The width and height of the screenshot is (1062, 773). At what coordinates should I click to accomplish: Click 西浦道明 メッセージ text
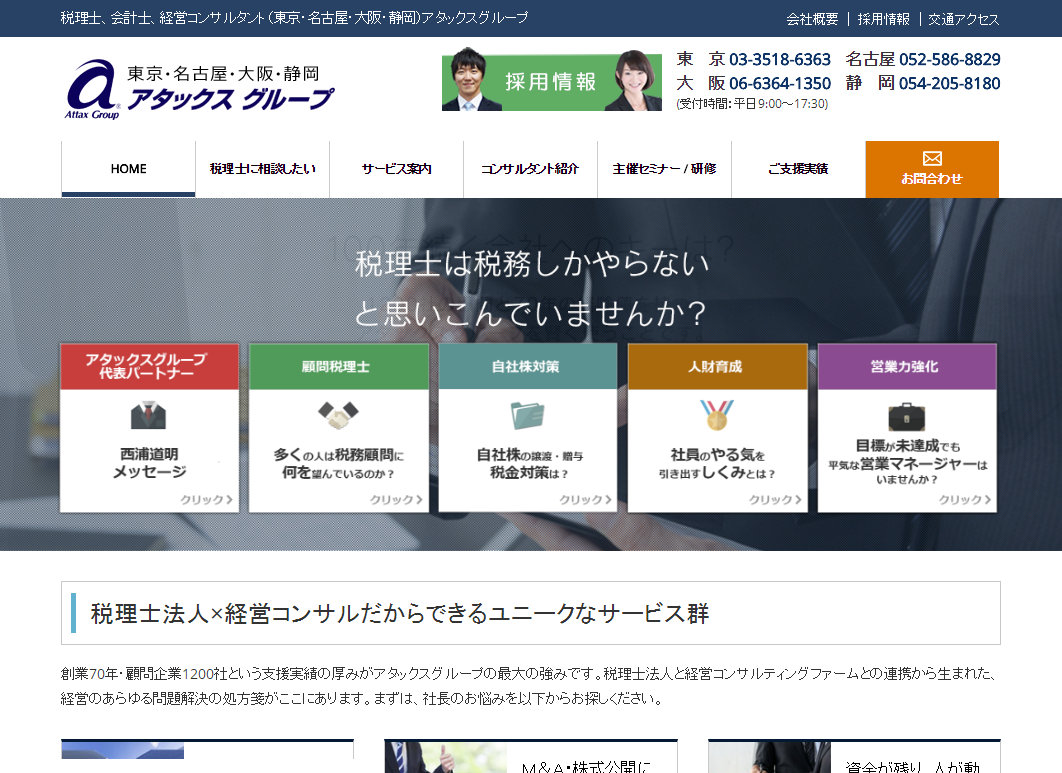tap(150, 463)
